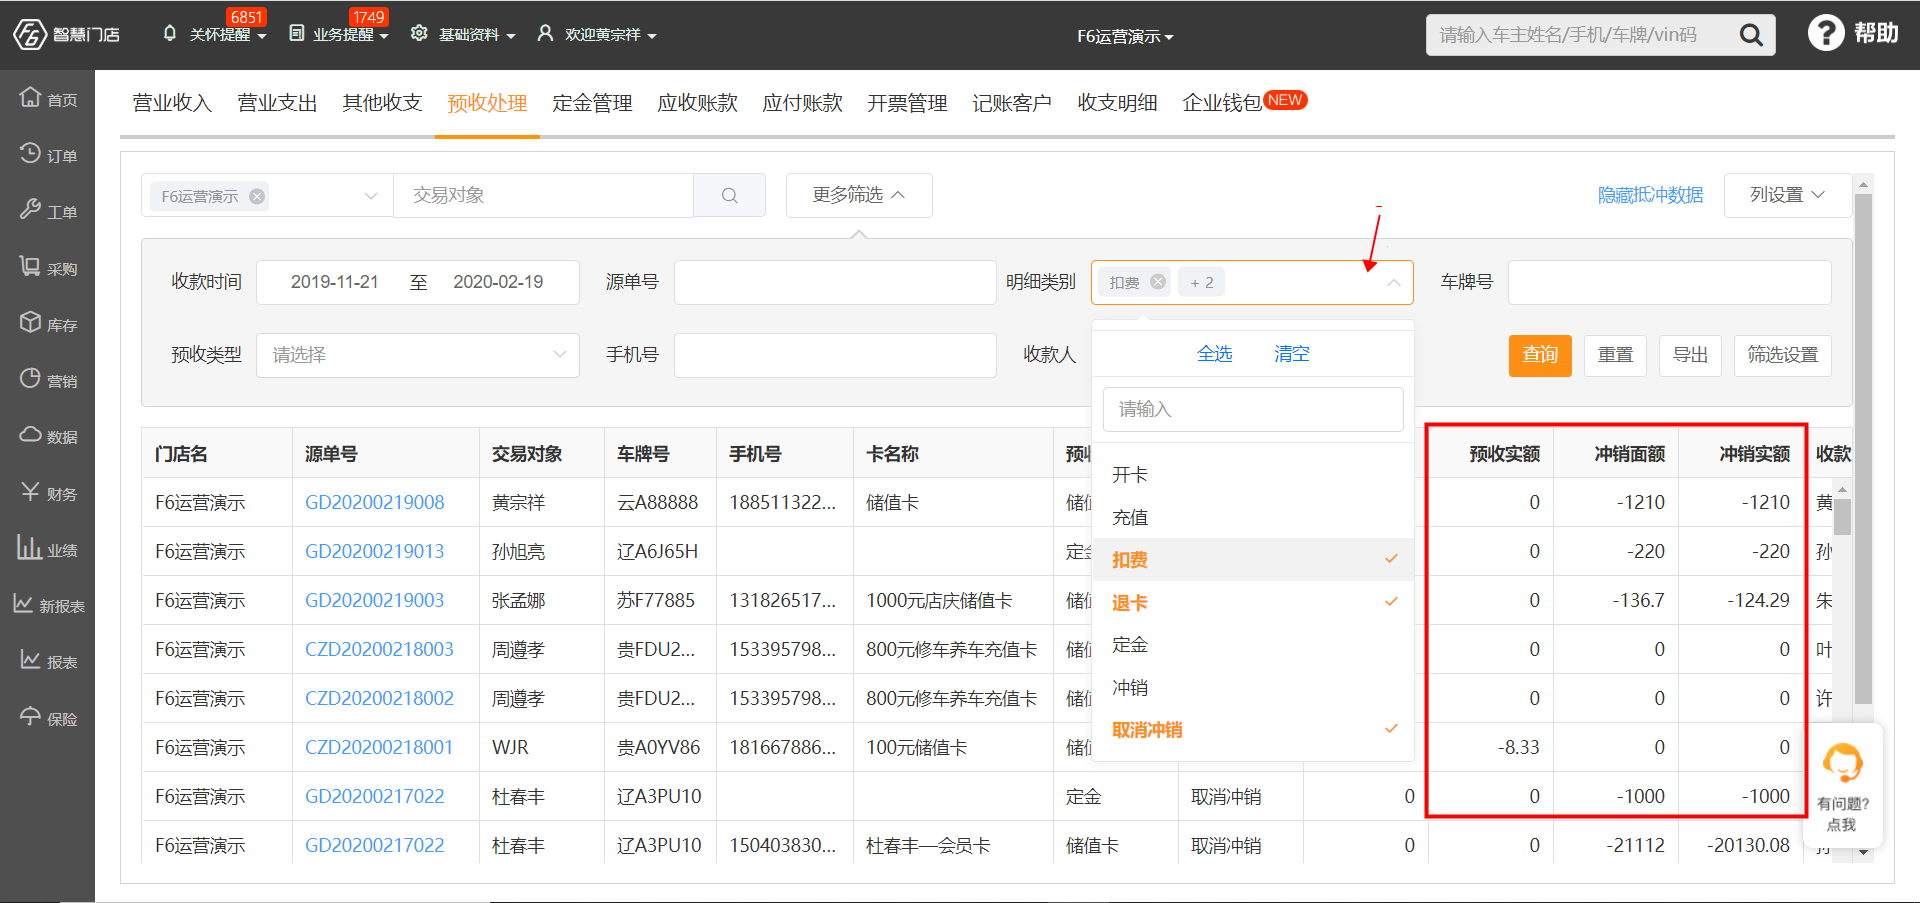
Task: Open the 预收类型 请选择 dropdown
Action: click(418, 355)
